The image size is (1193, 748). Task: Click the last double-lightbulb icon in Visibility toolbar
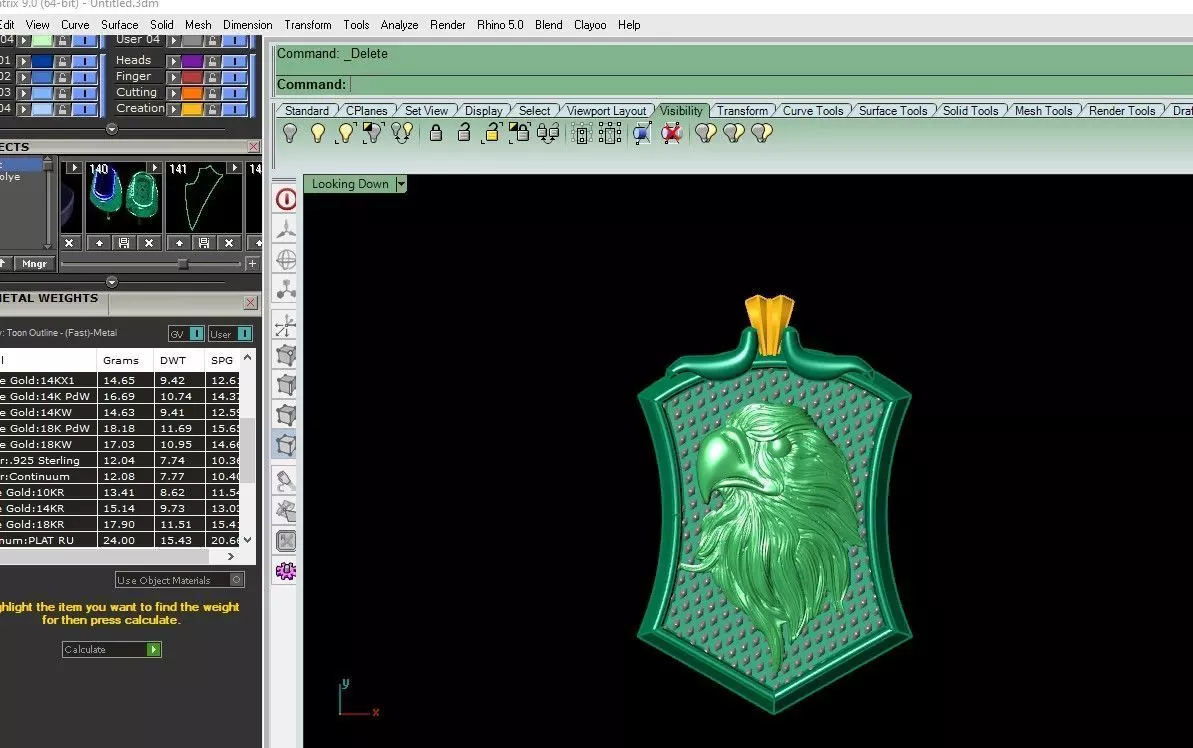coord(762,133)
